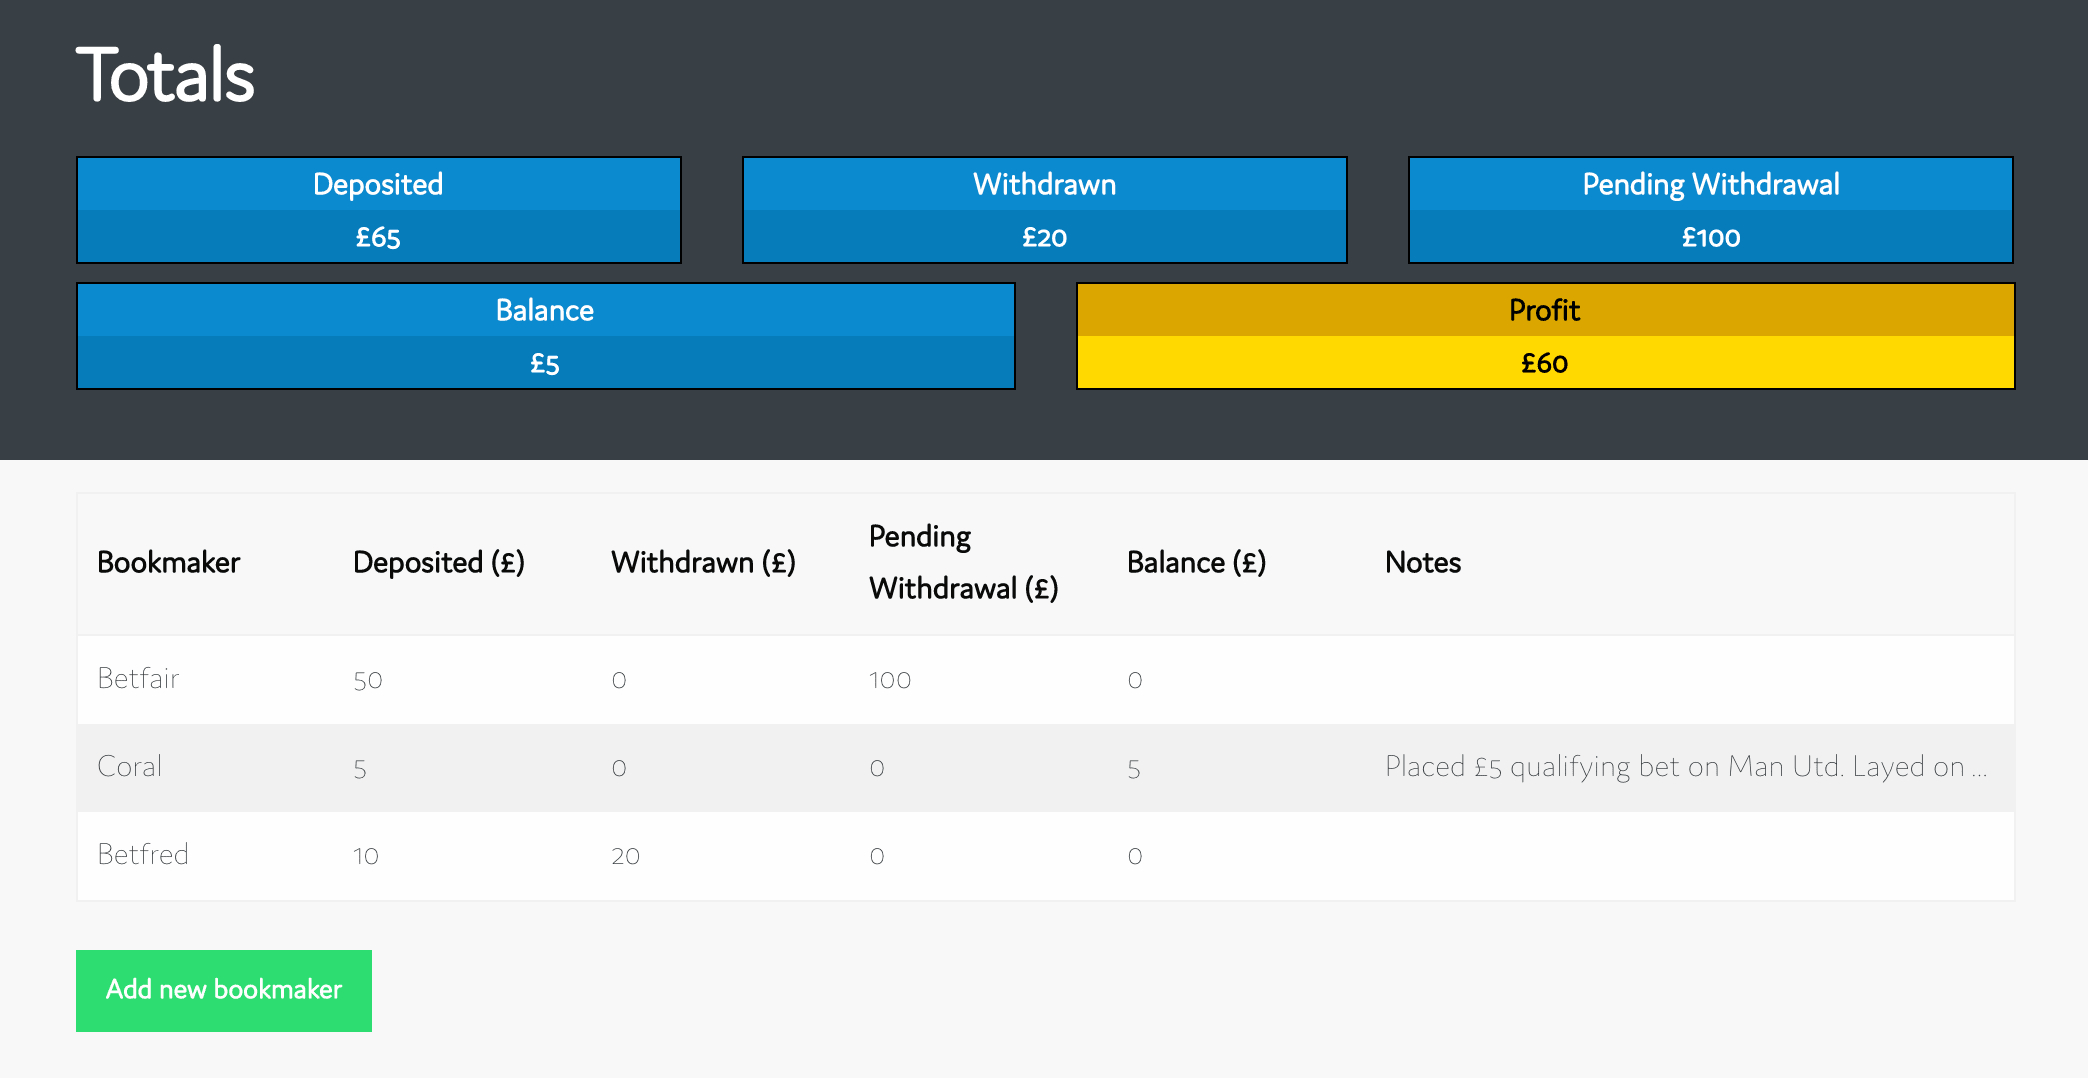Click Betfair's deposited amount of 50
Viewport: 2088px width, 1078px height.
coord(368,680)
